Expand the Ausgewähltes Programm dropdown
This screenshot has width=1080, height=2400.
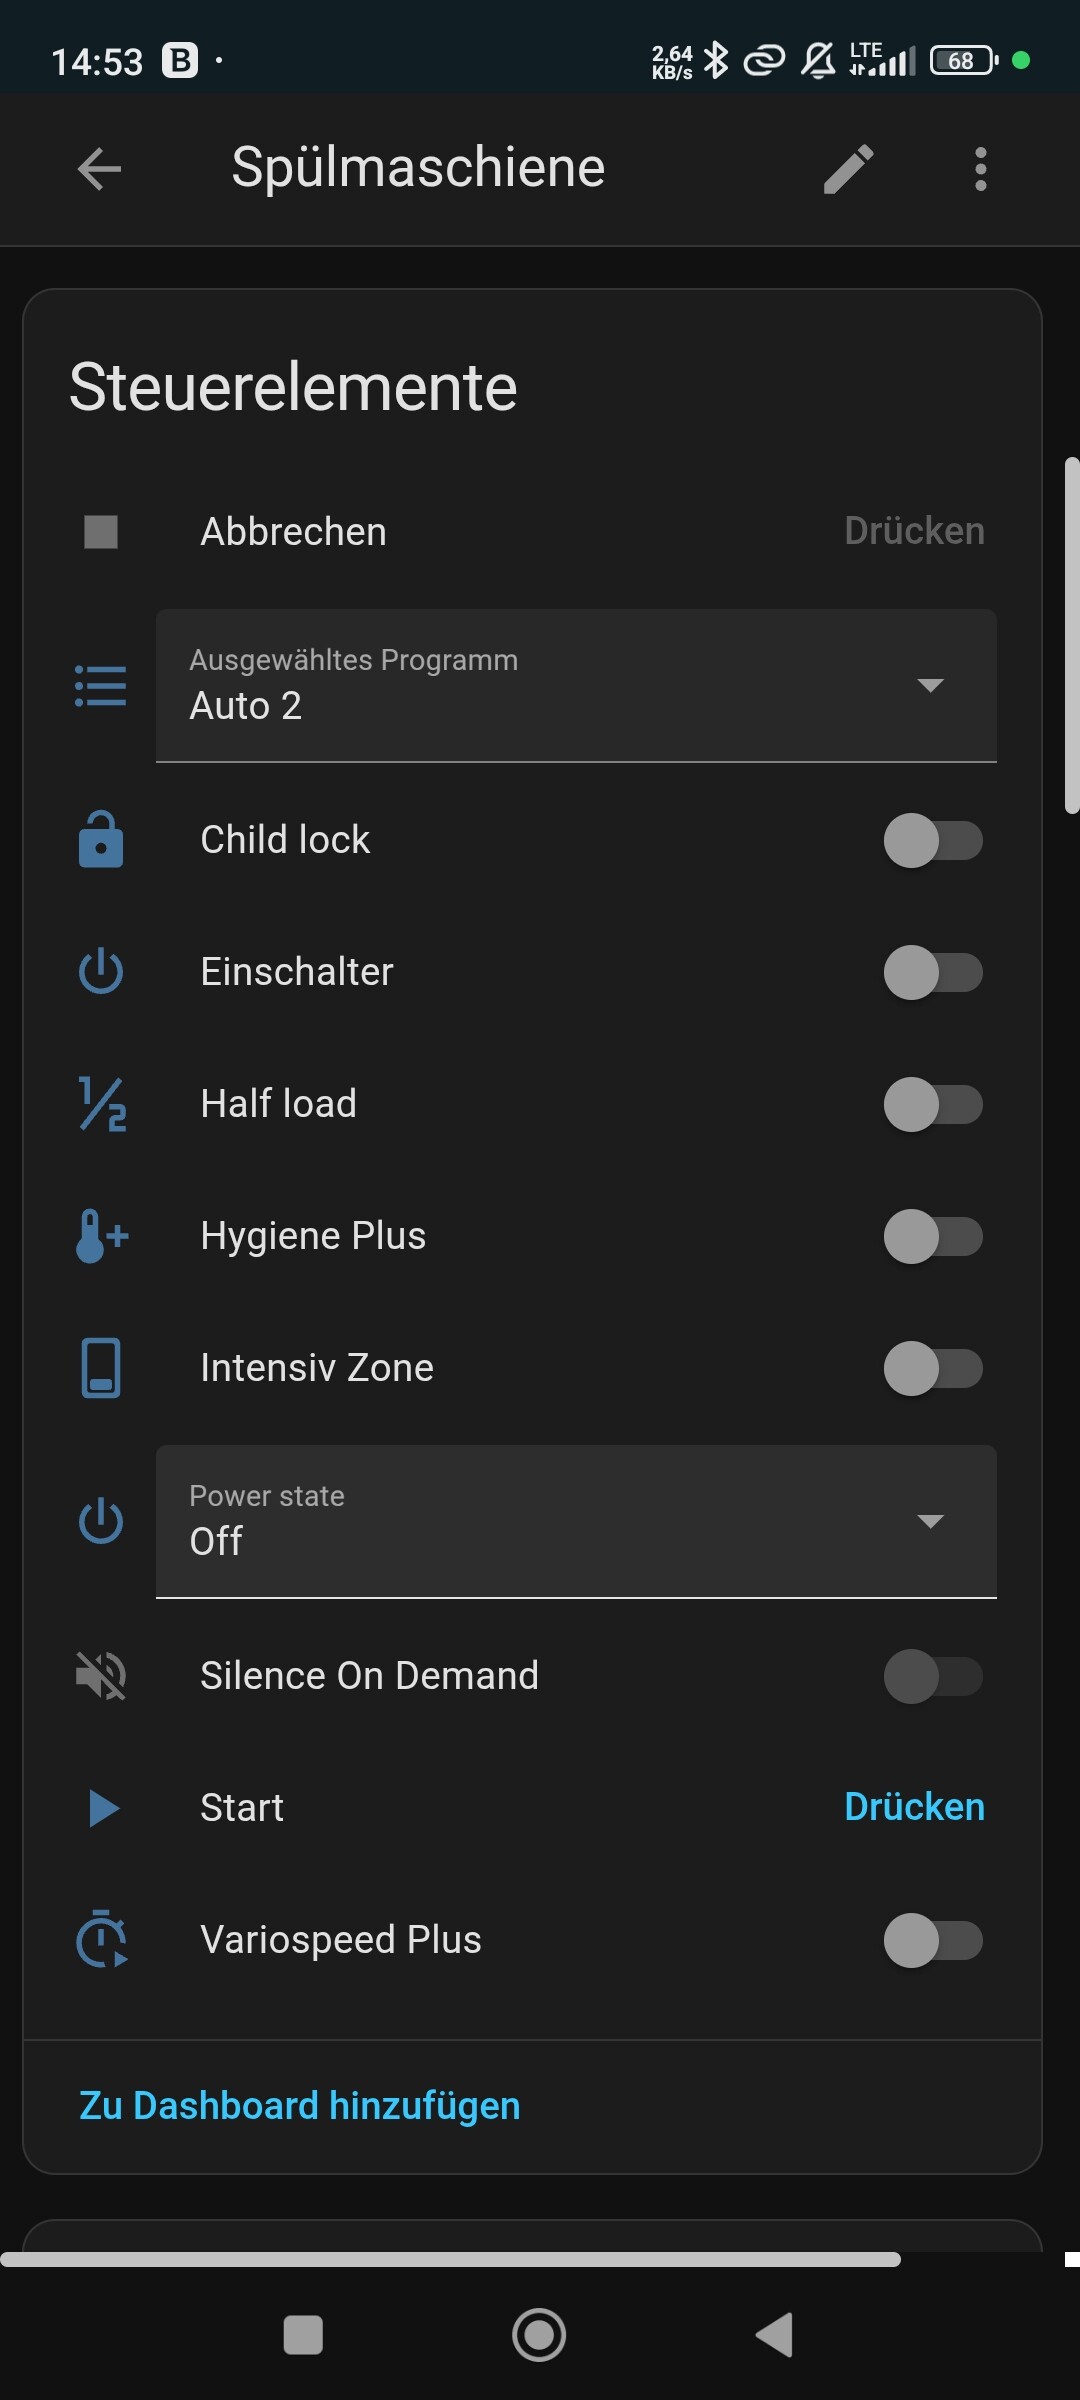pos(576,686)
